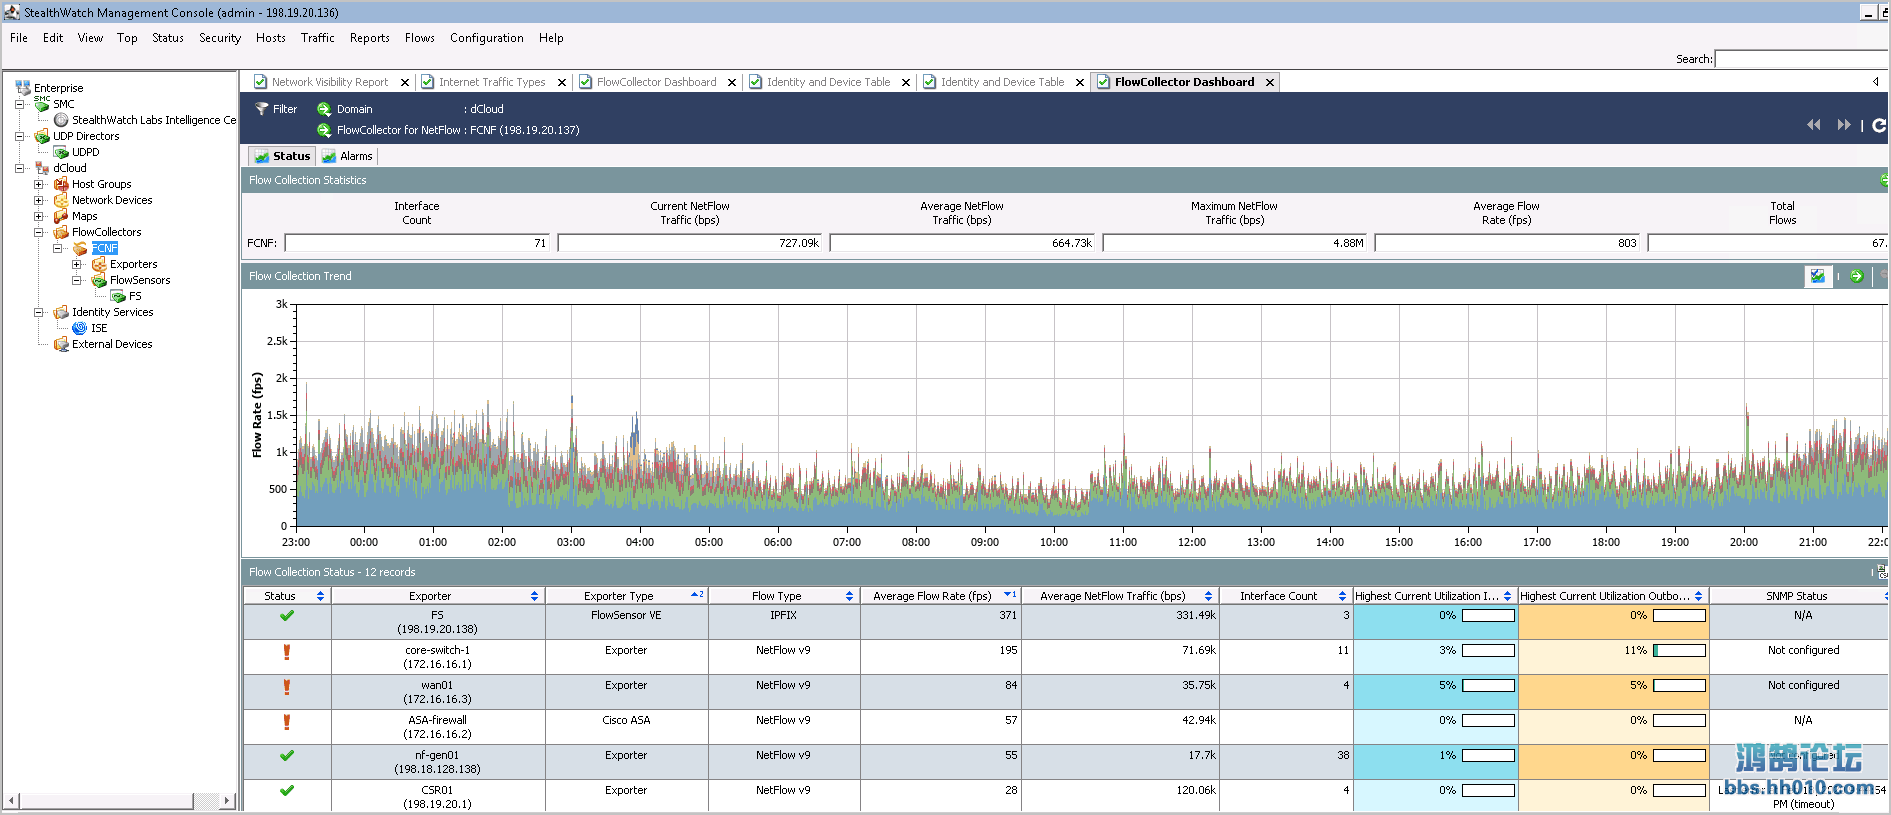The width and height of the screenshot is (1891, 815).
Task: Switch to the Network Visibility Report tab
Action: pyautogui.click(x=330, y=82)
